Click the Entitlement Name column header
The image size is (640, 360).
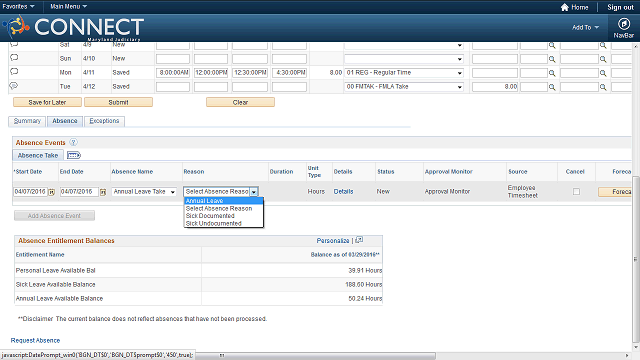[40, 254]
